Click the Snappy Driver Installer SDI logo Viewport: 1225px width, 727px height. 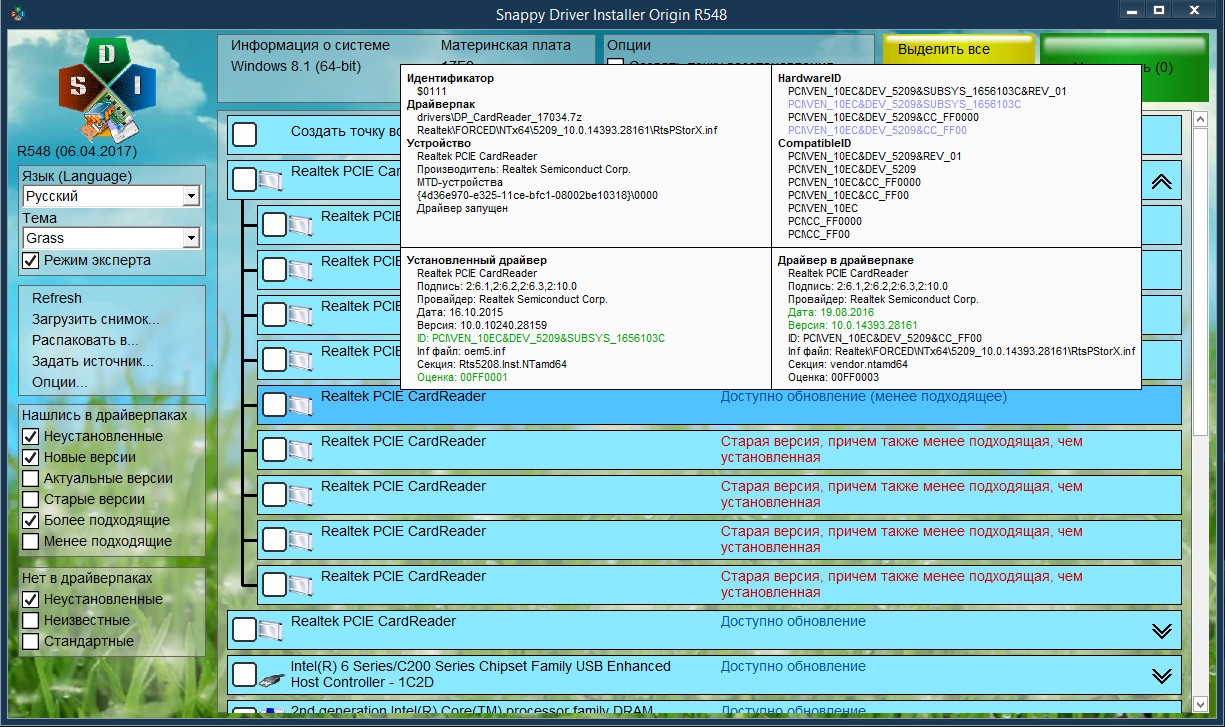coord(107,88)
